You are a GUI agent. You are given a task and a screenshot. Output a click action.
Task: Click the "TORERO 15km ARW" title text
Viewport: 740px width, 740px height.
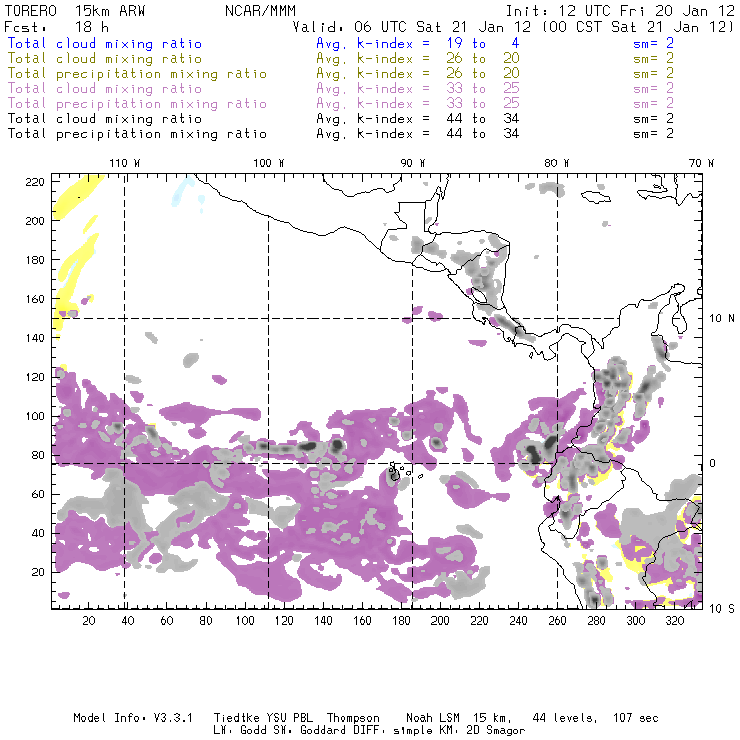coord(75,11)
